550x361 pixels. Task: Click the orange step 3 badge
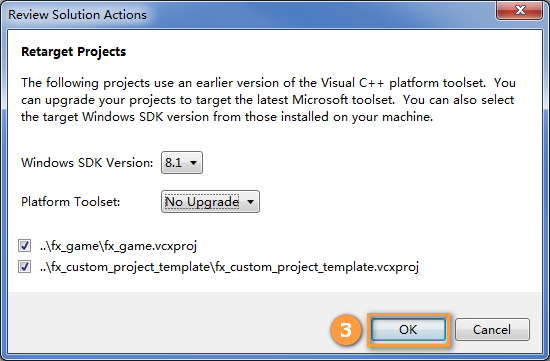(x=346, y=330)
